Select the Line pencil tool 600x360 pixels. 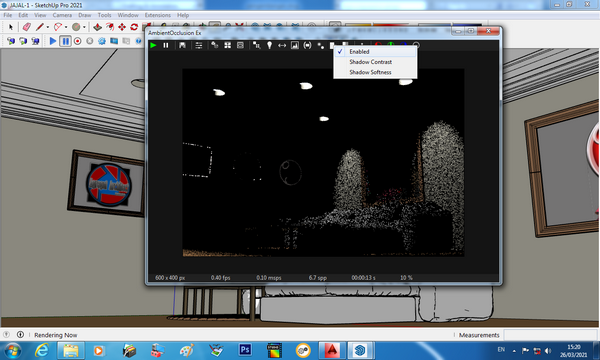coord(39,27)
